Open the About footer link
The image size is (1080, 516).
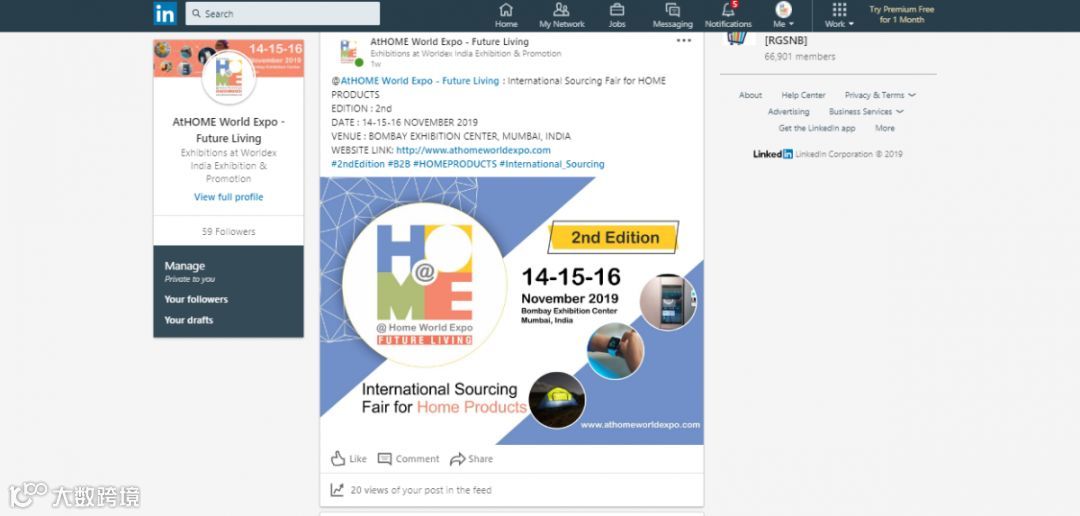pos(750,95)
